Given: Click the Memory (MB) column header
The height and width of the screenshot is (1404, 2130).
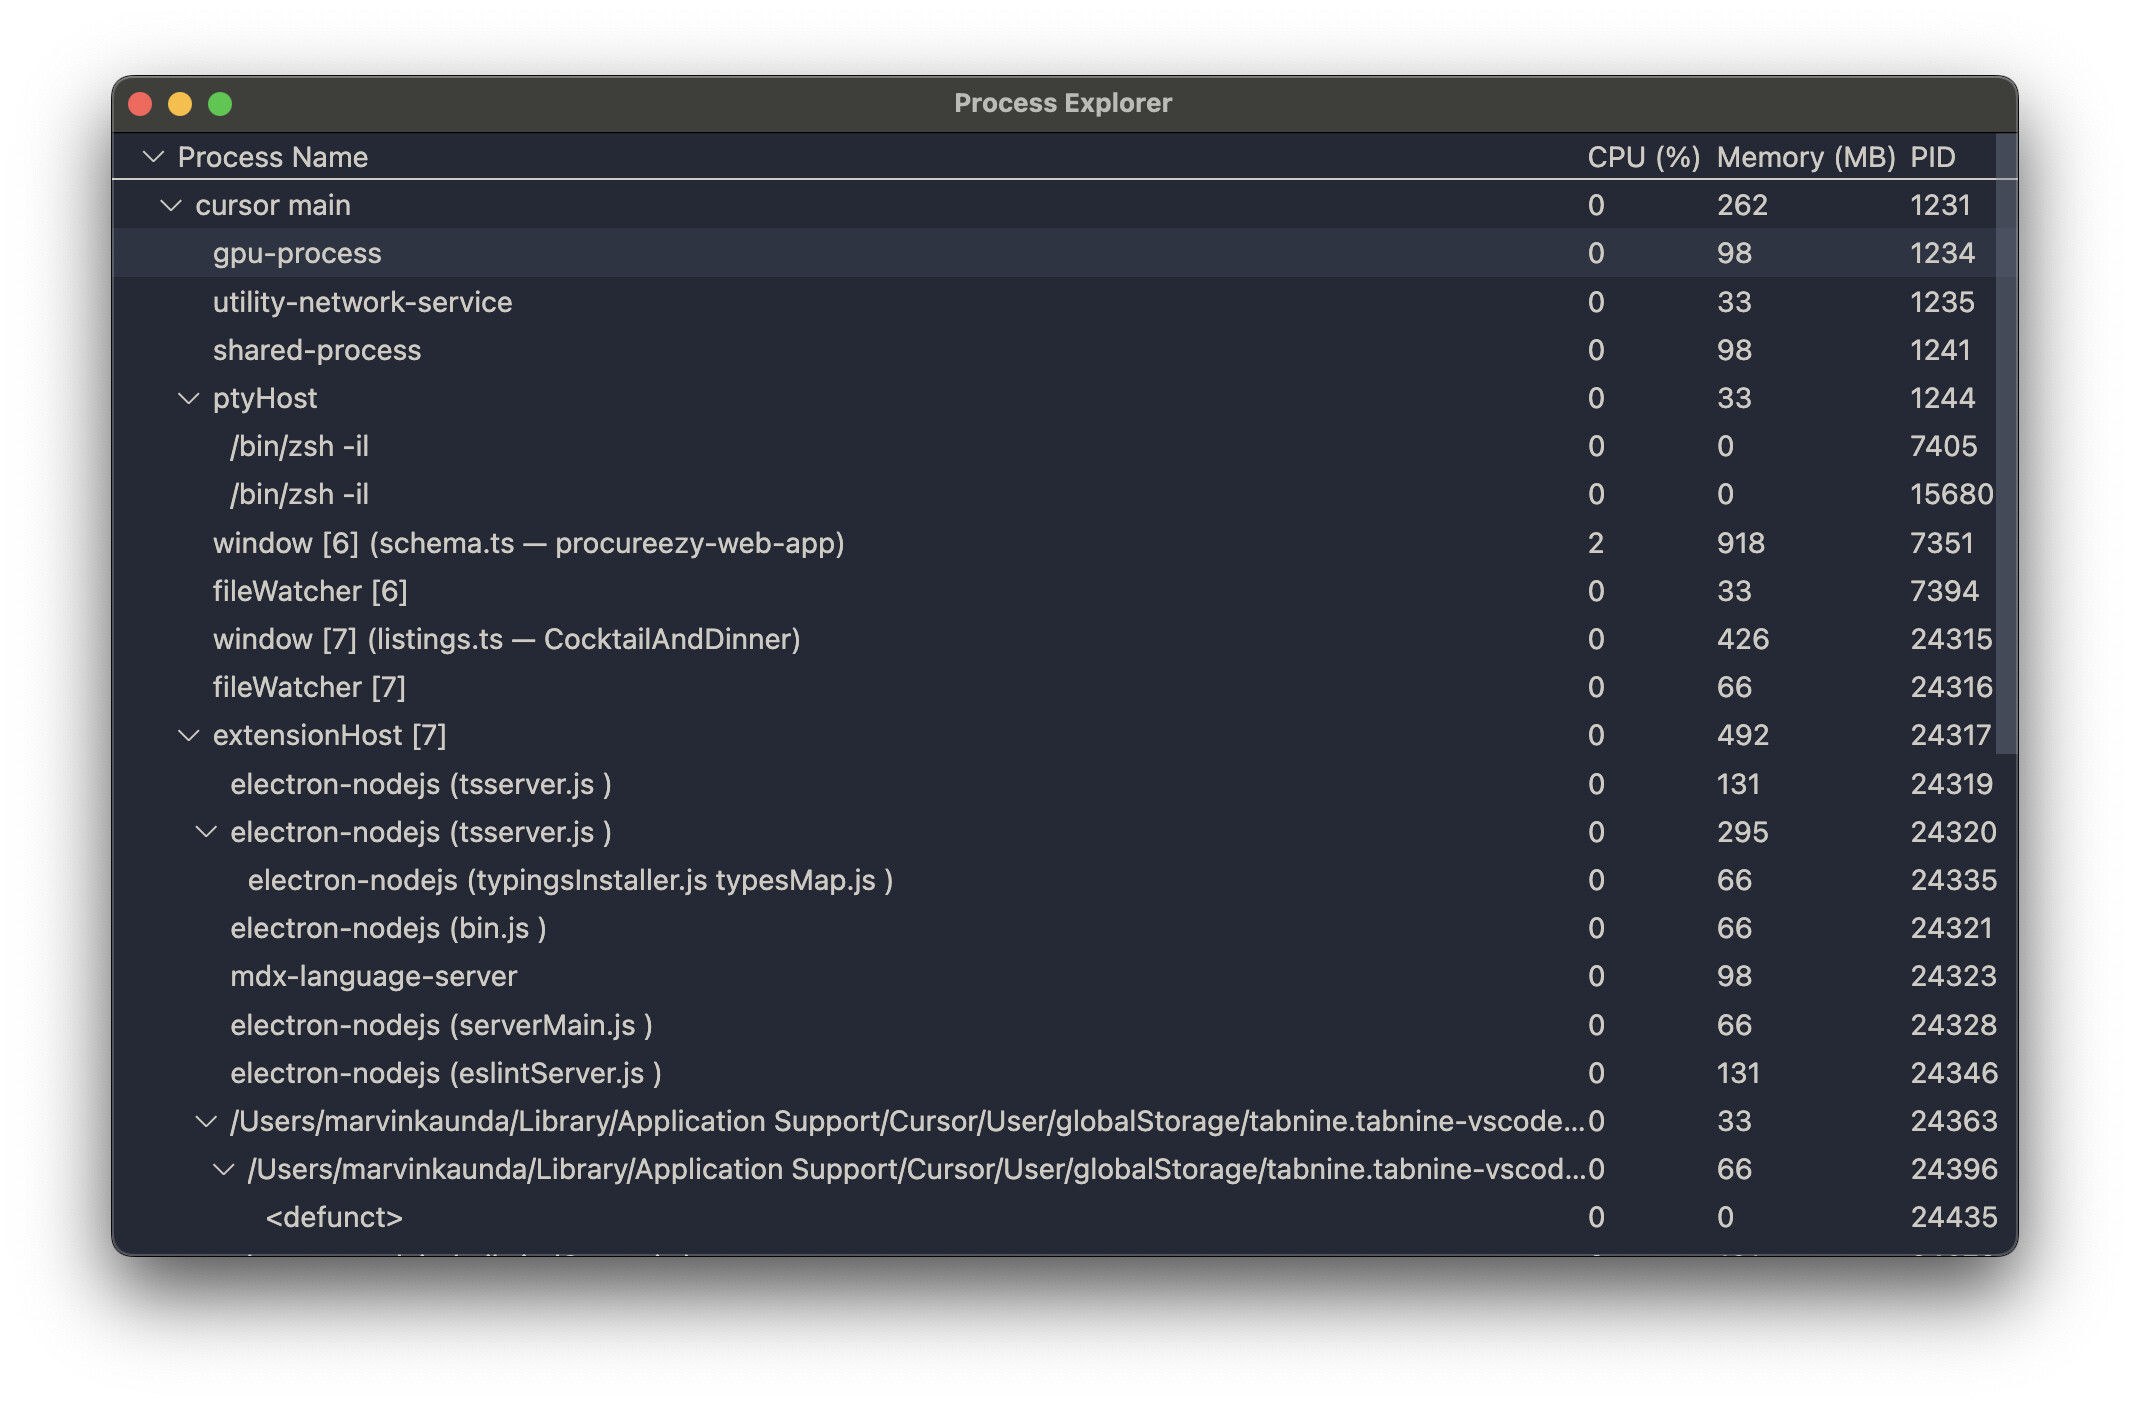Looking at the screenshot, I should (x=1805, y=157).
